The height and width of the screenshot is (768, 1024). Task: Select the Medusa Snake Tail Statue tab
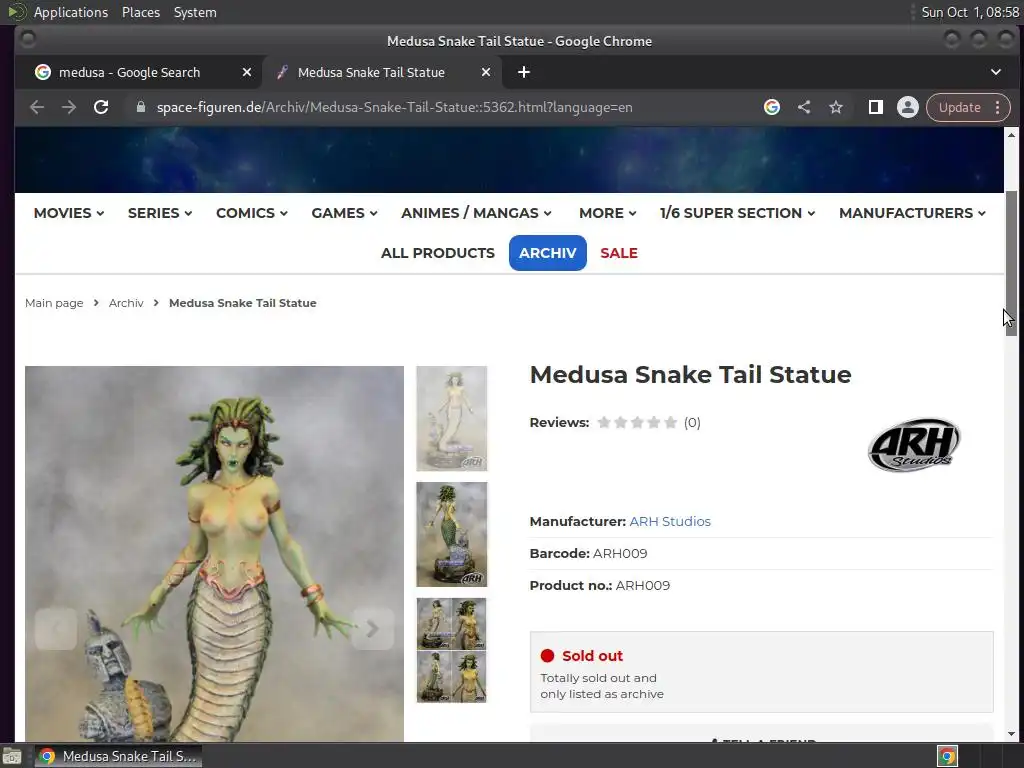click(x=371, y=72)
